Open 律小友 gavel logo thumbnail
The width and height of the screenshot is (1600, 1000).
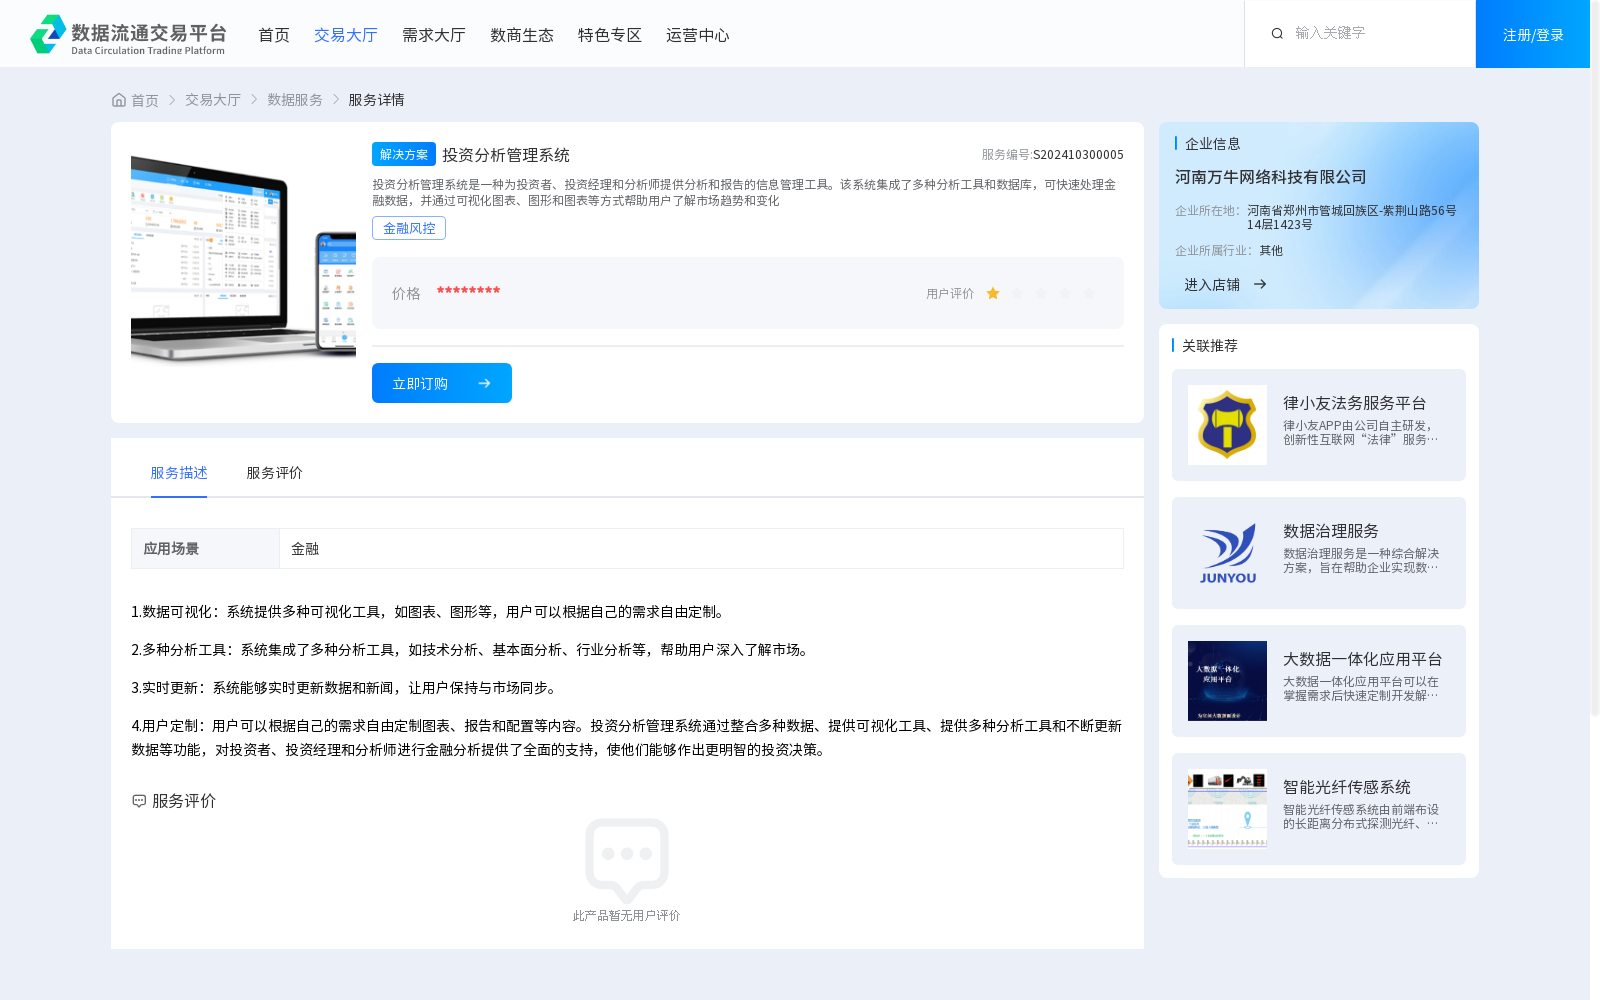1227,425
